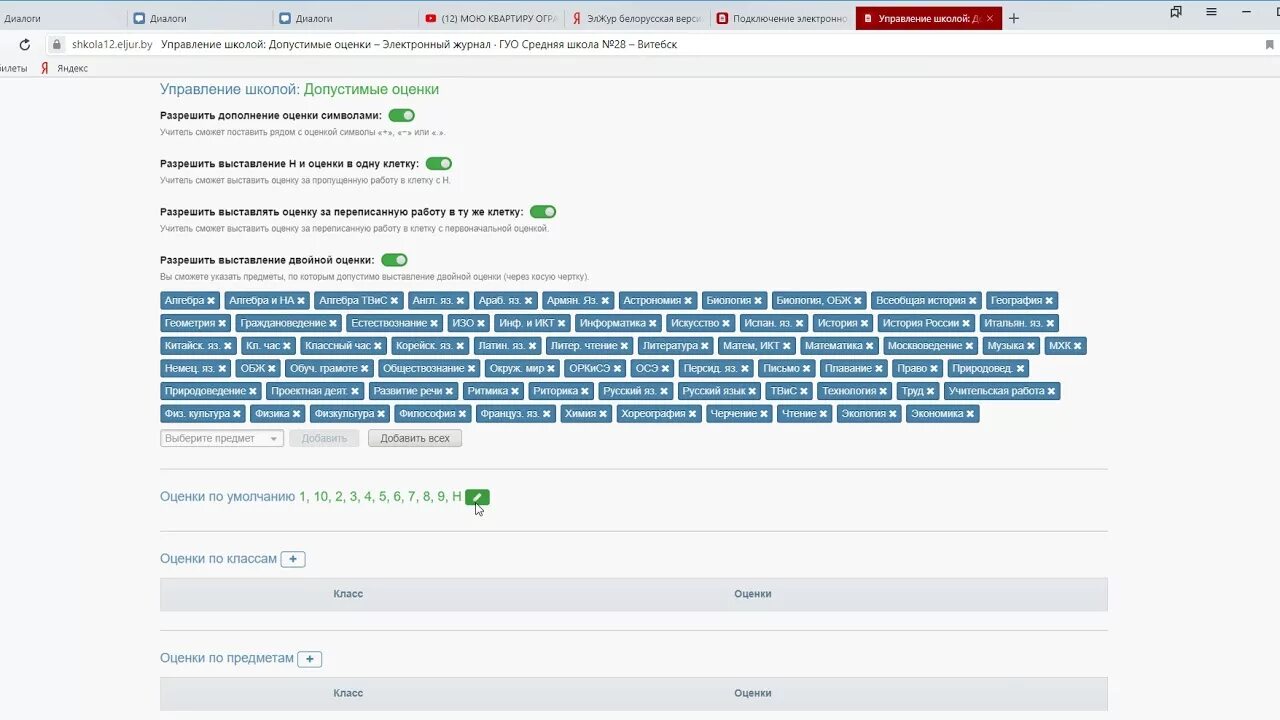Open the Яндекс bookmark link
The width and height of the screenshot is (1280, 720).
tap(65, 68)
